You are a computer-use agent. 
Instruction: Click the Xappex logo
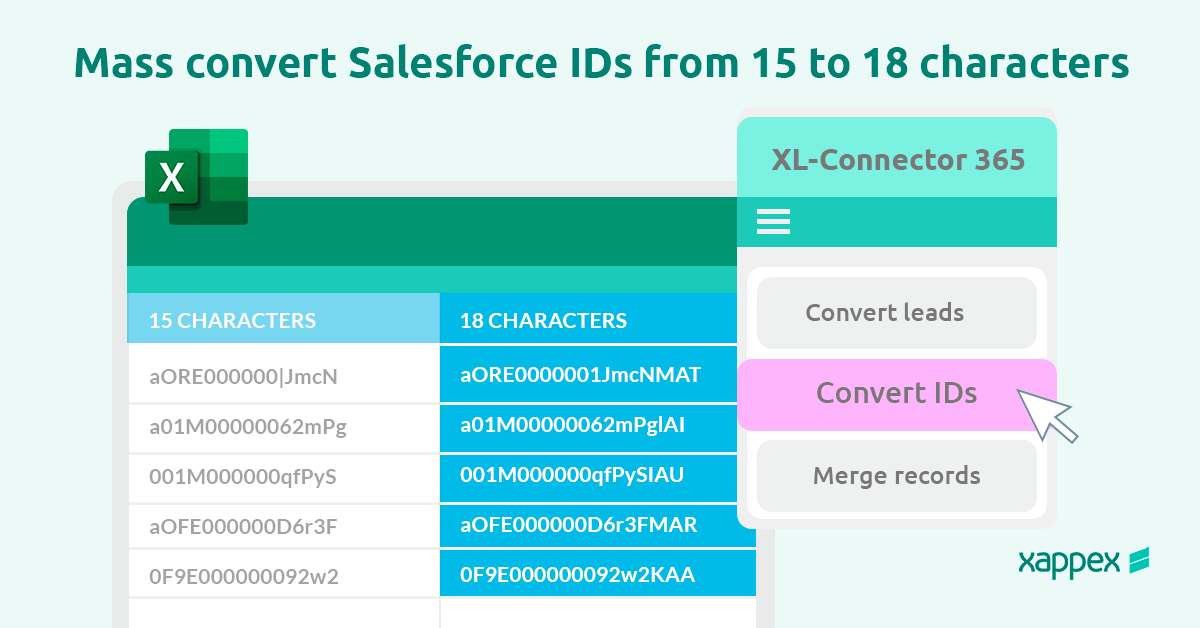(x=1083, y=562)
